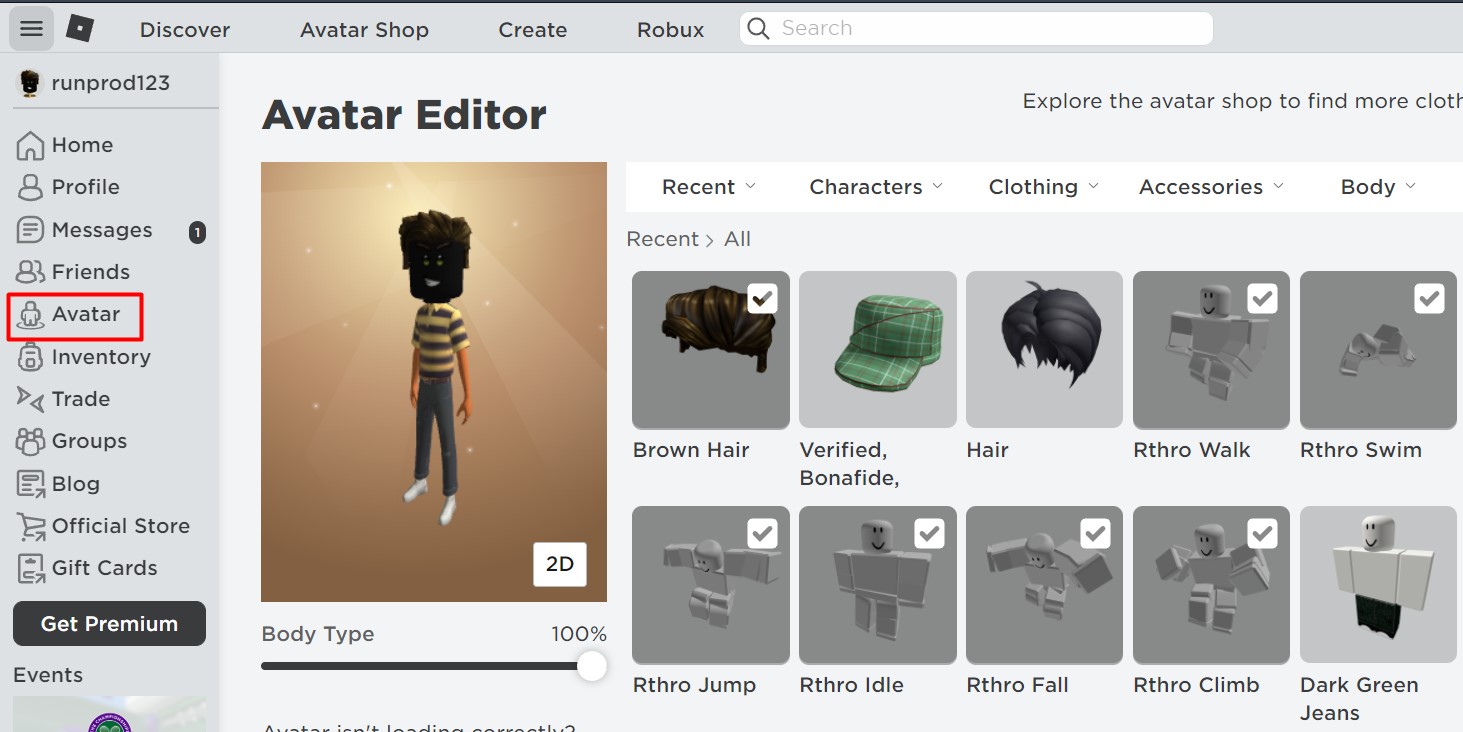The image size is (1463, 732).
Task: Click the Avatar sidebar icon
Action: 30,315
